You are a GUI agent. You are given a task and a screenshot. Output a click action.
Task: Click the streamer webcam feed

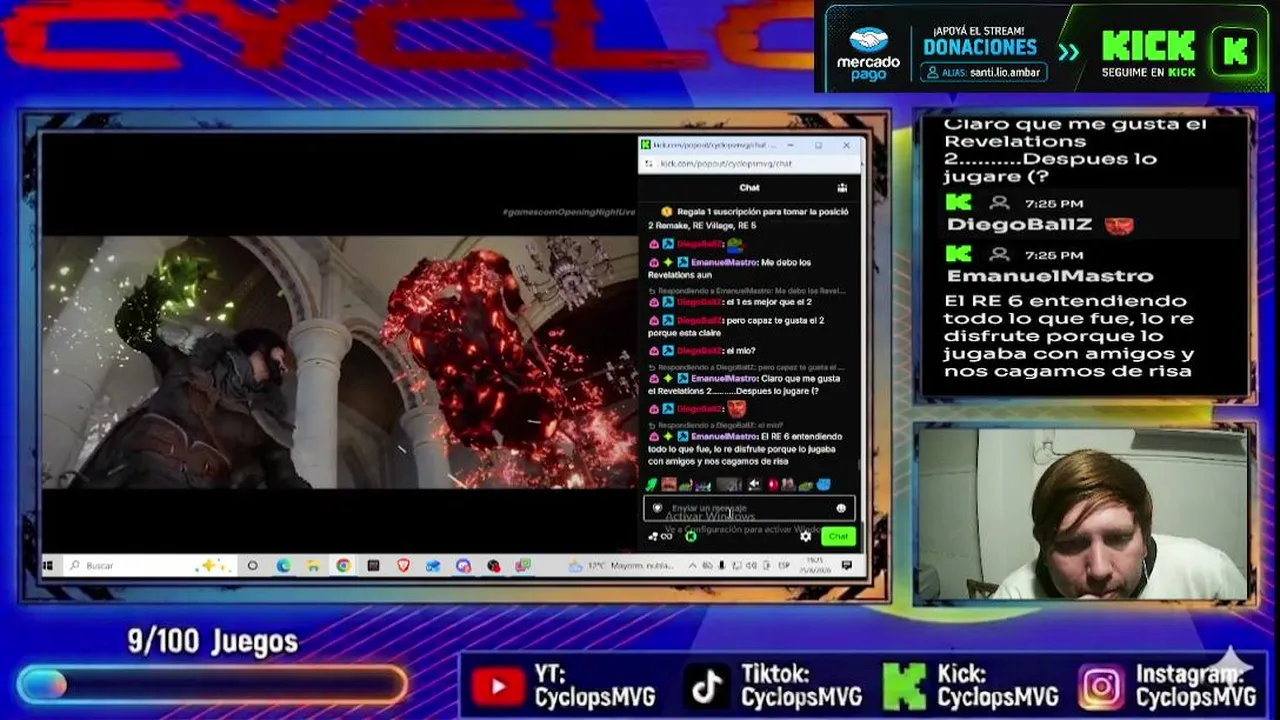1085,513
